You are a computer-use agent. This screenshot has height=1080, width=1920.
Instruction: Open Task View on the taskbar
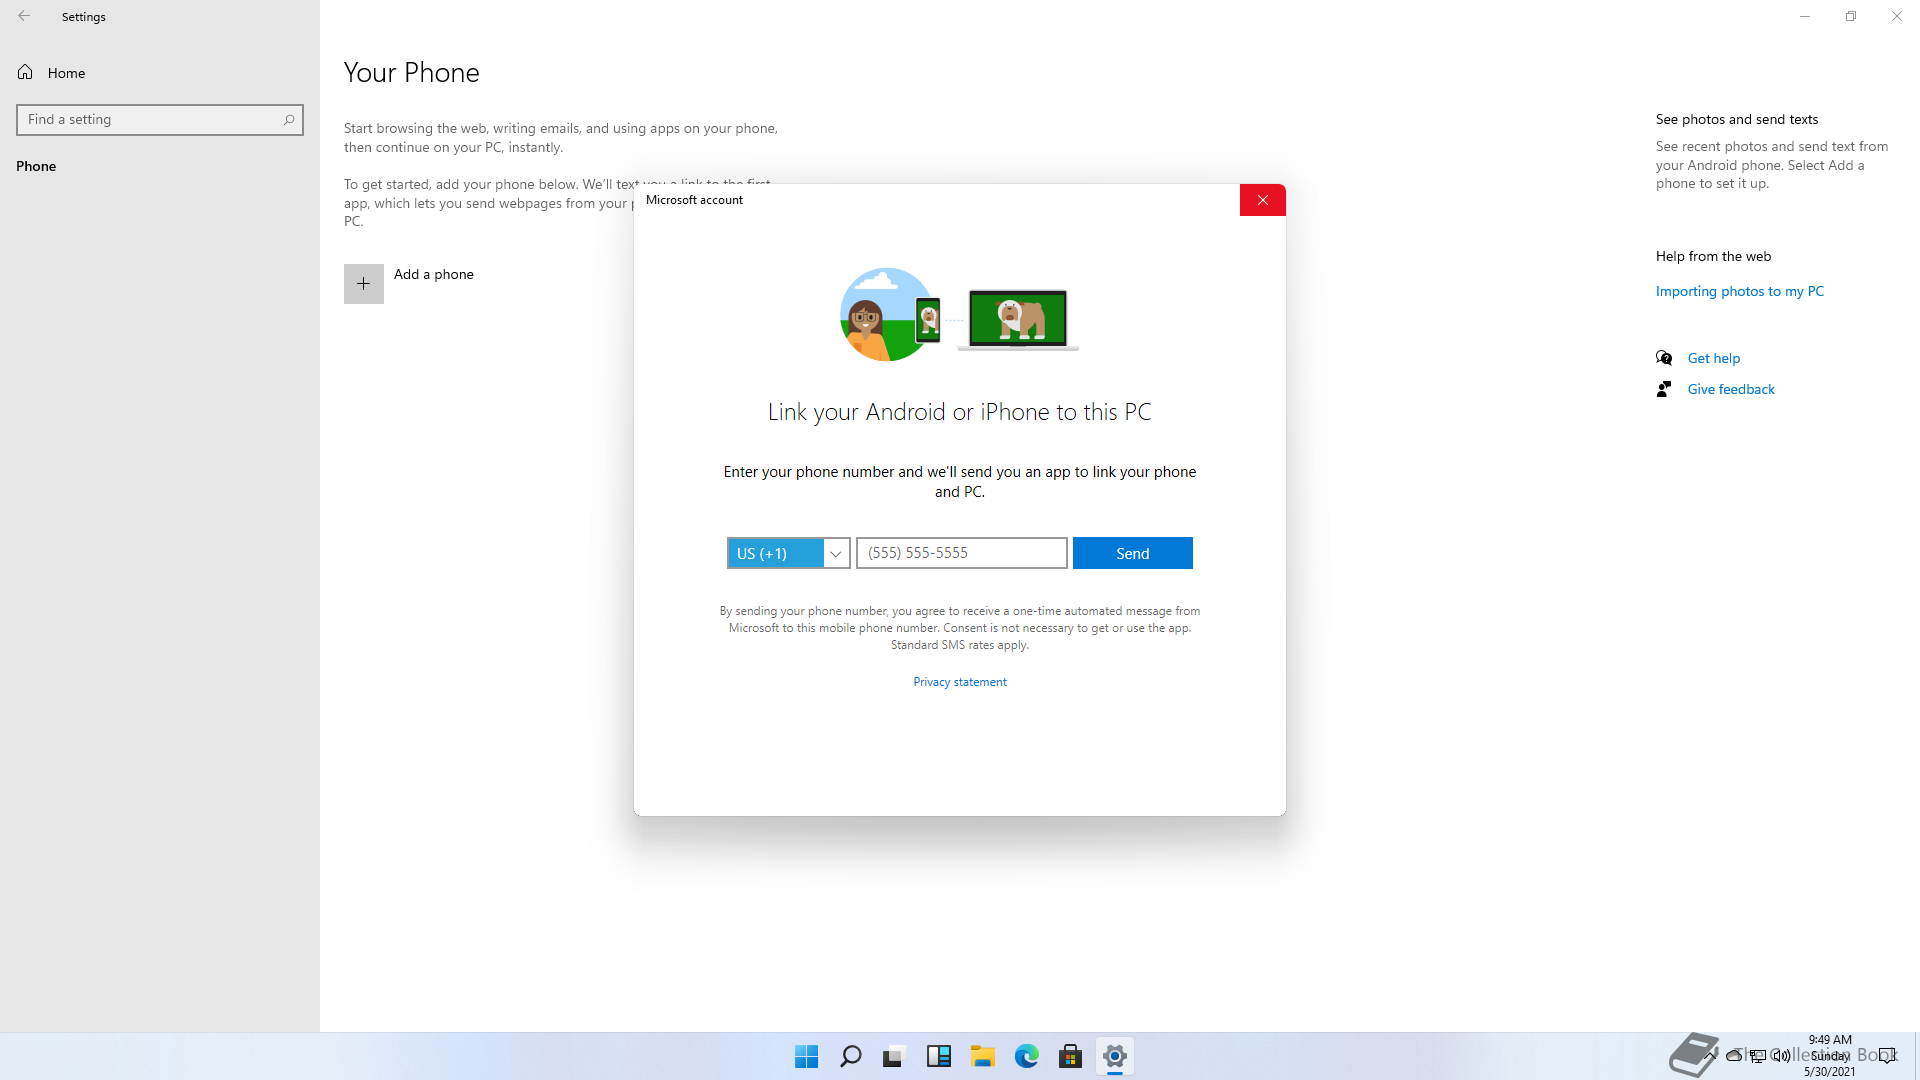895,1056
